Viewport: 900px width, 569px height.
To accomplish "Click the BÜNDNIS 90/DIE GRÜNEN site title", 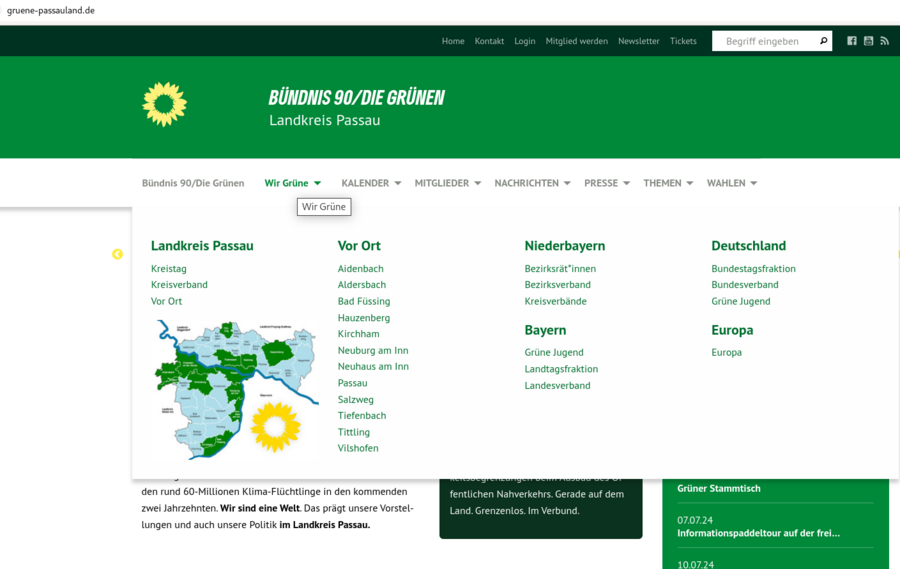I will point(356,98).
